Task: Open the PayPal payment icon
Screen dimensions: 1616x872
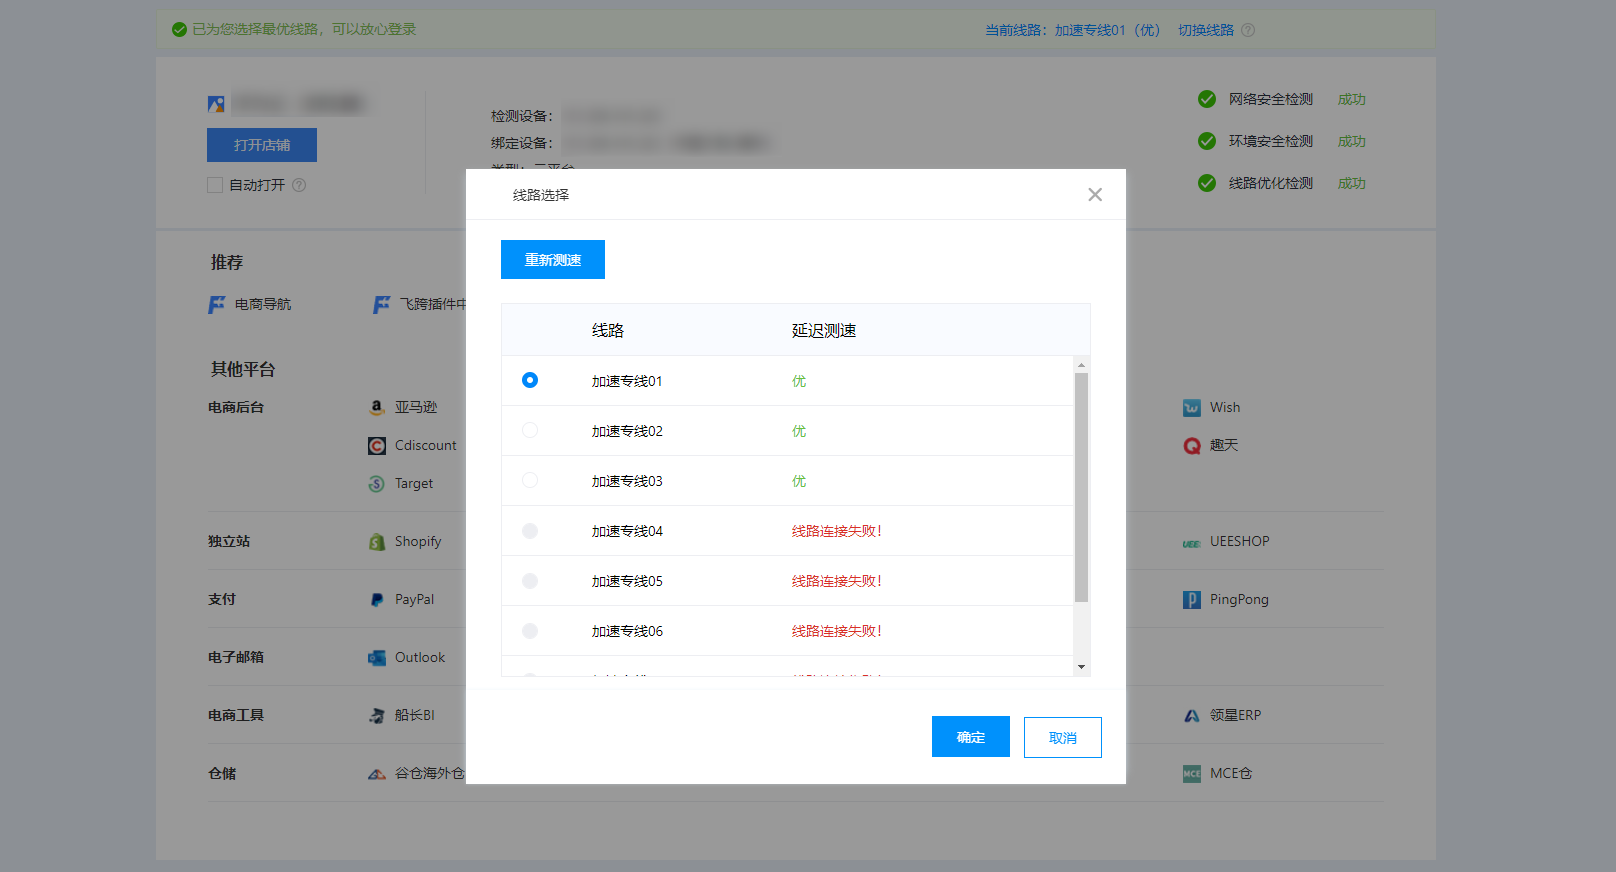Action: (x=377, y=600)
